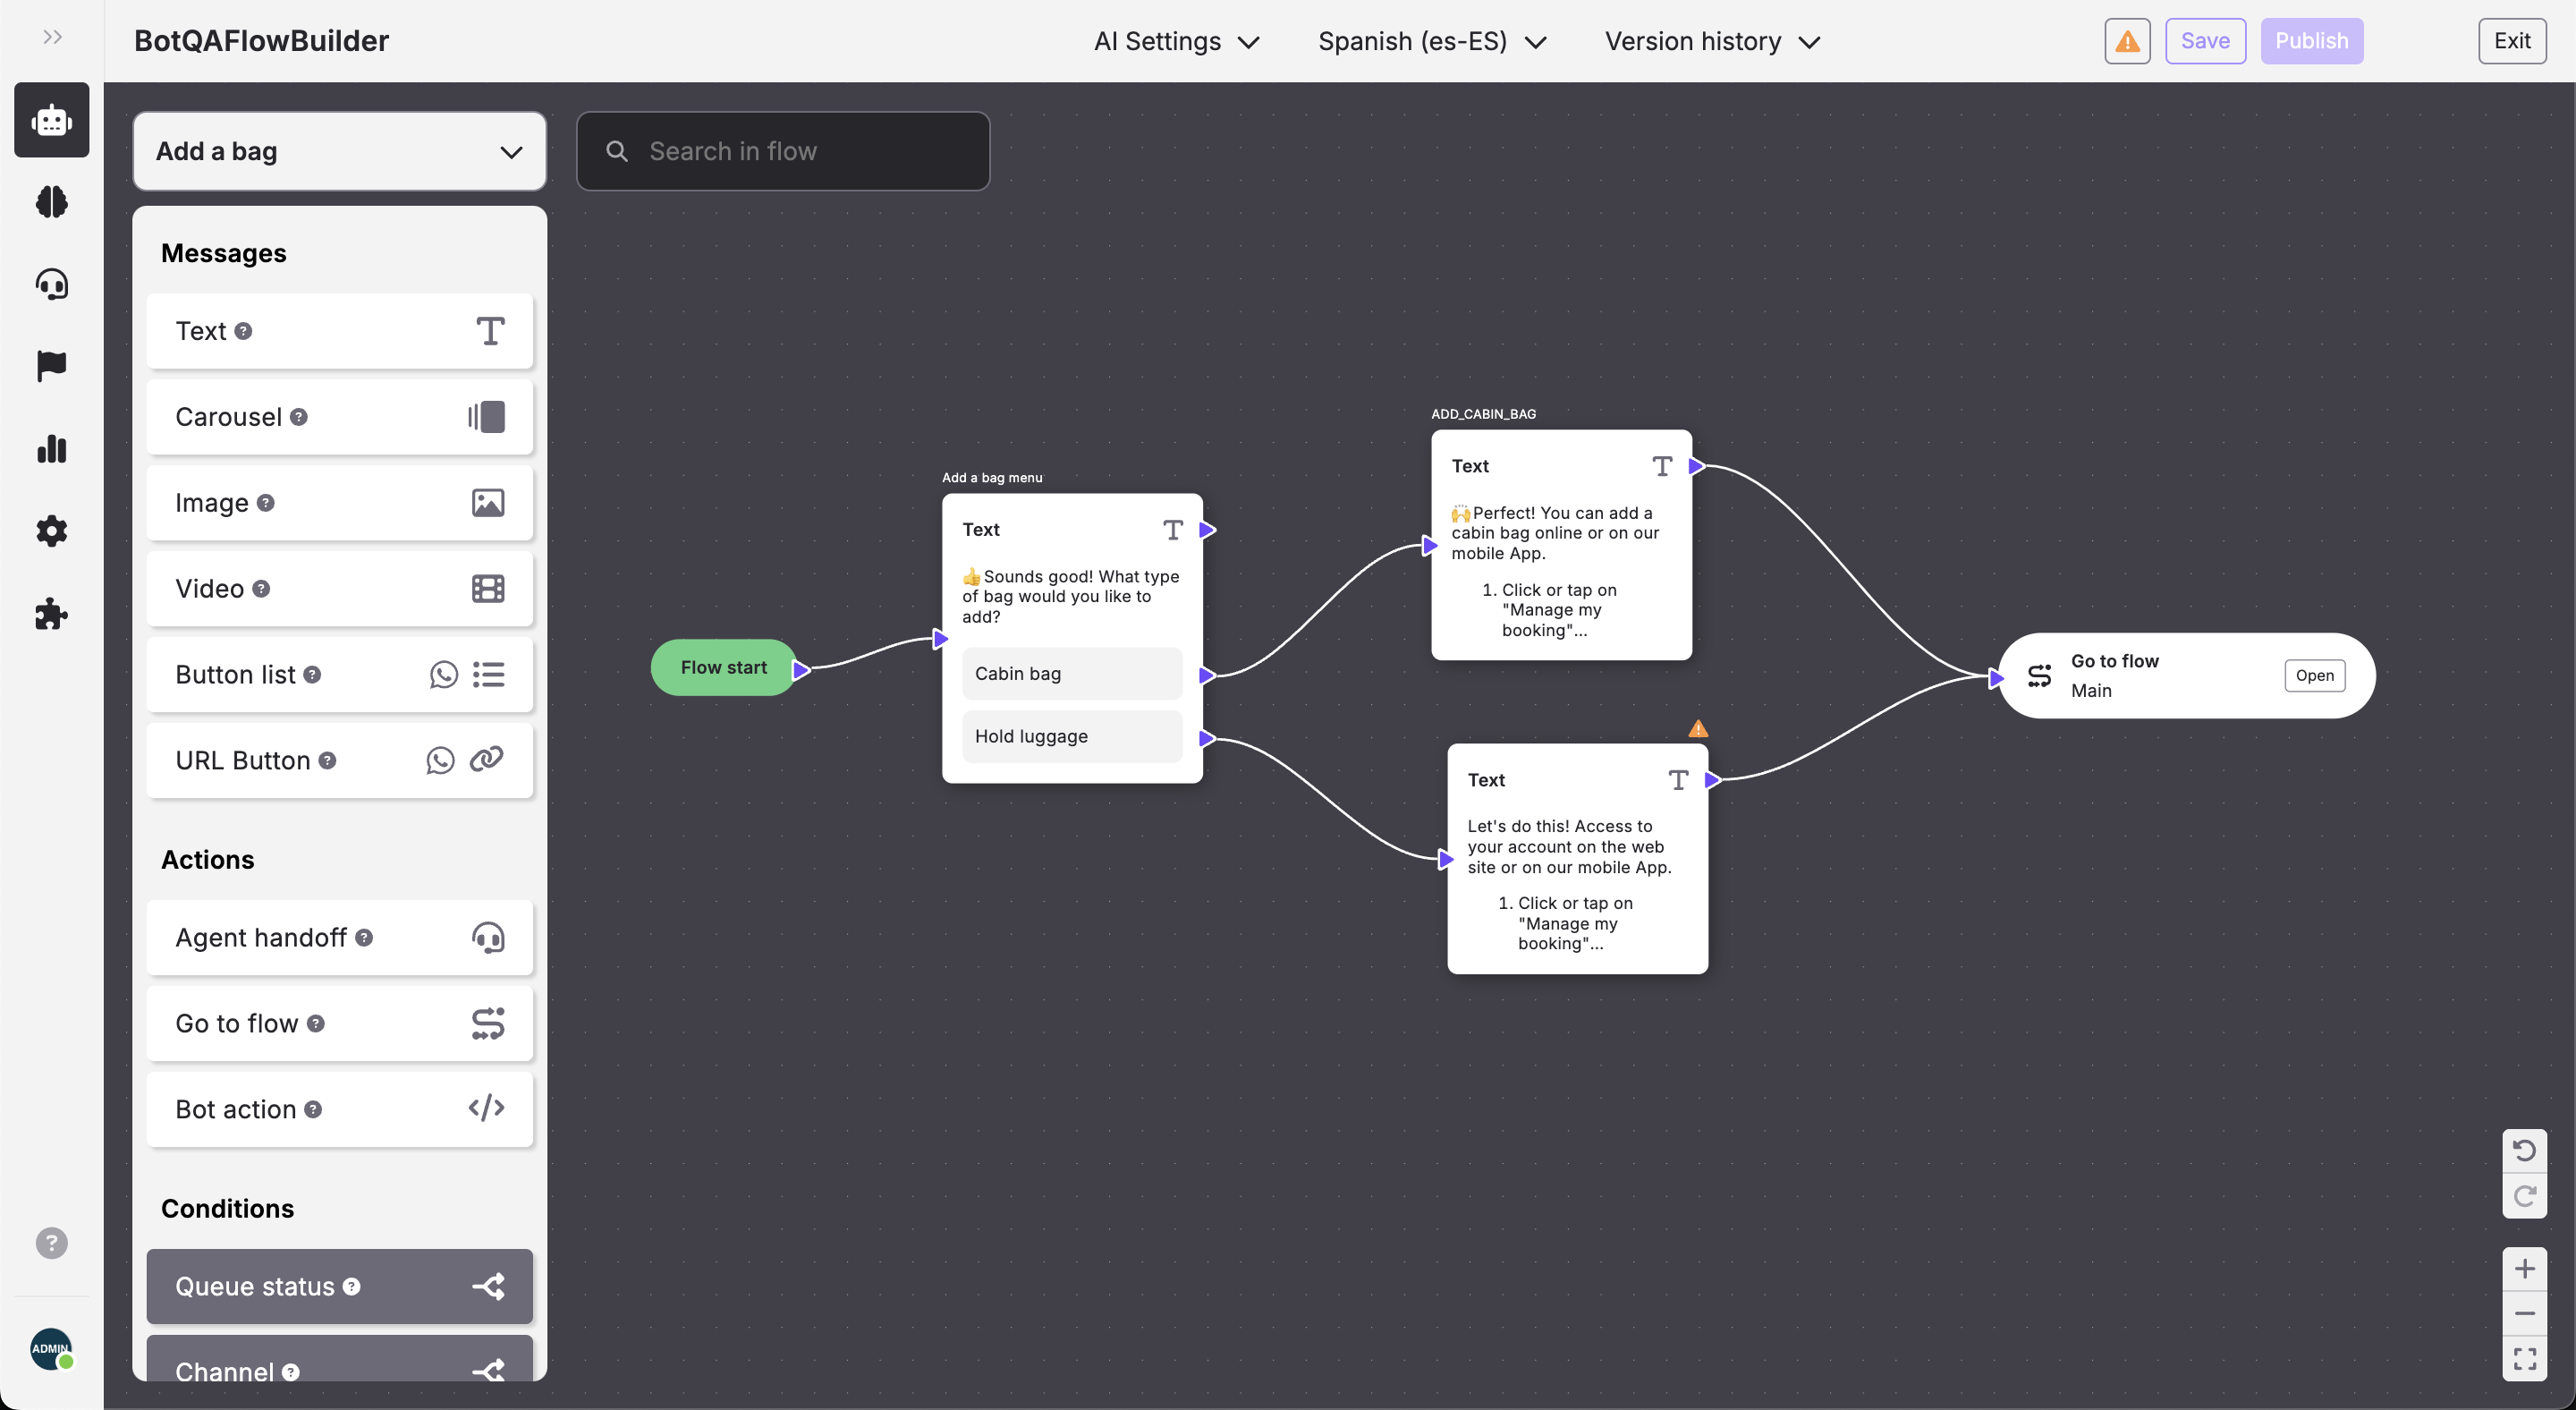Expand the left sidebar double-chevron
2576x1410 pixels.
pyautogui.click(x=52, y=37)
